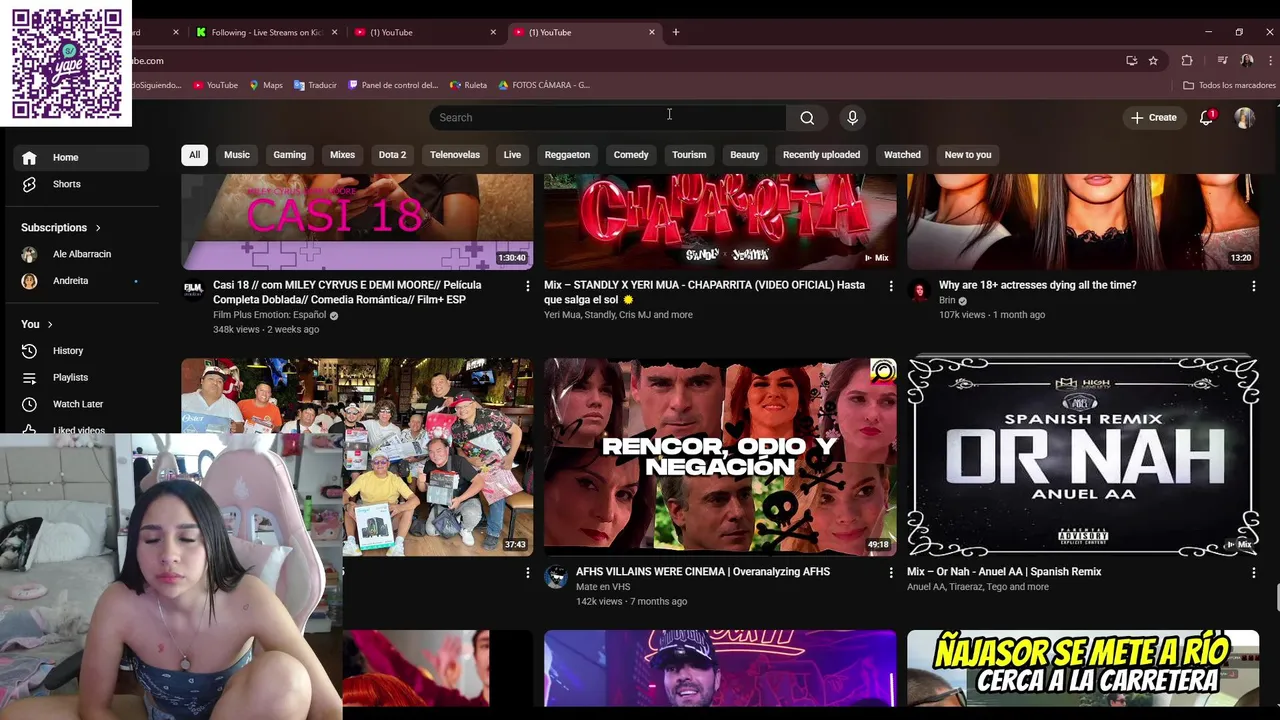Image resolution: width=1280 pixels, height=720 pixels.
Task: Click 'Why are 18+ actresses dying' title
Action: tap(1038, 285)
